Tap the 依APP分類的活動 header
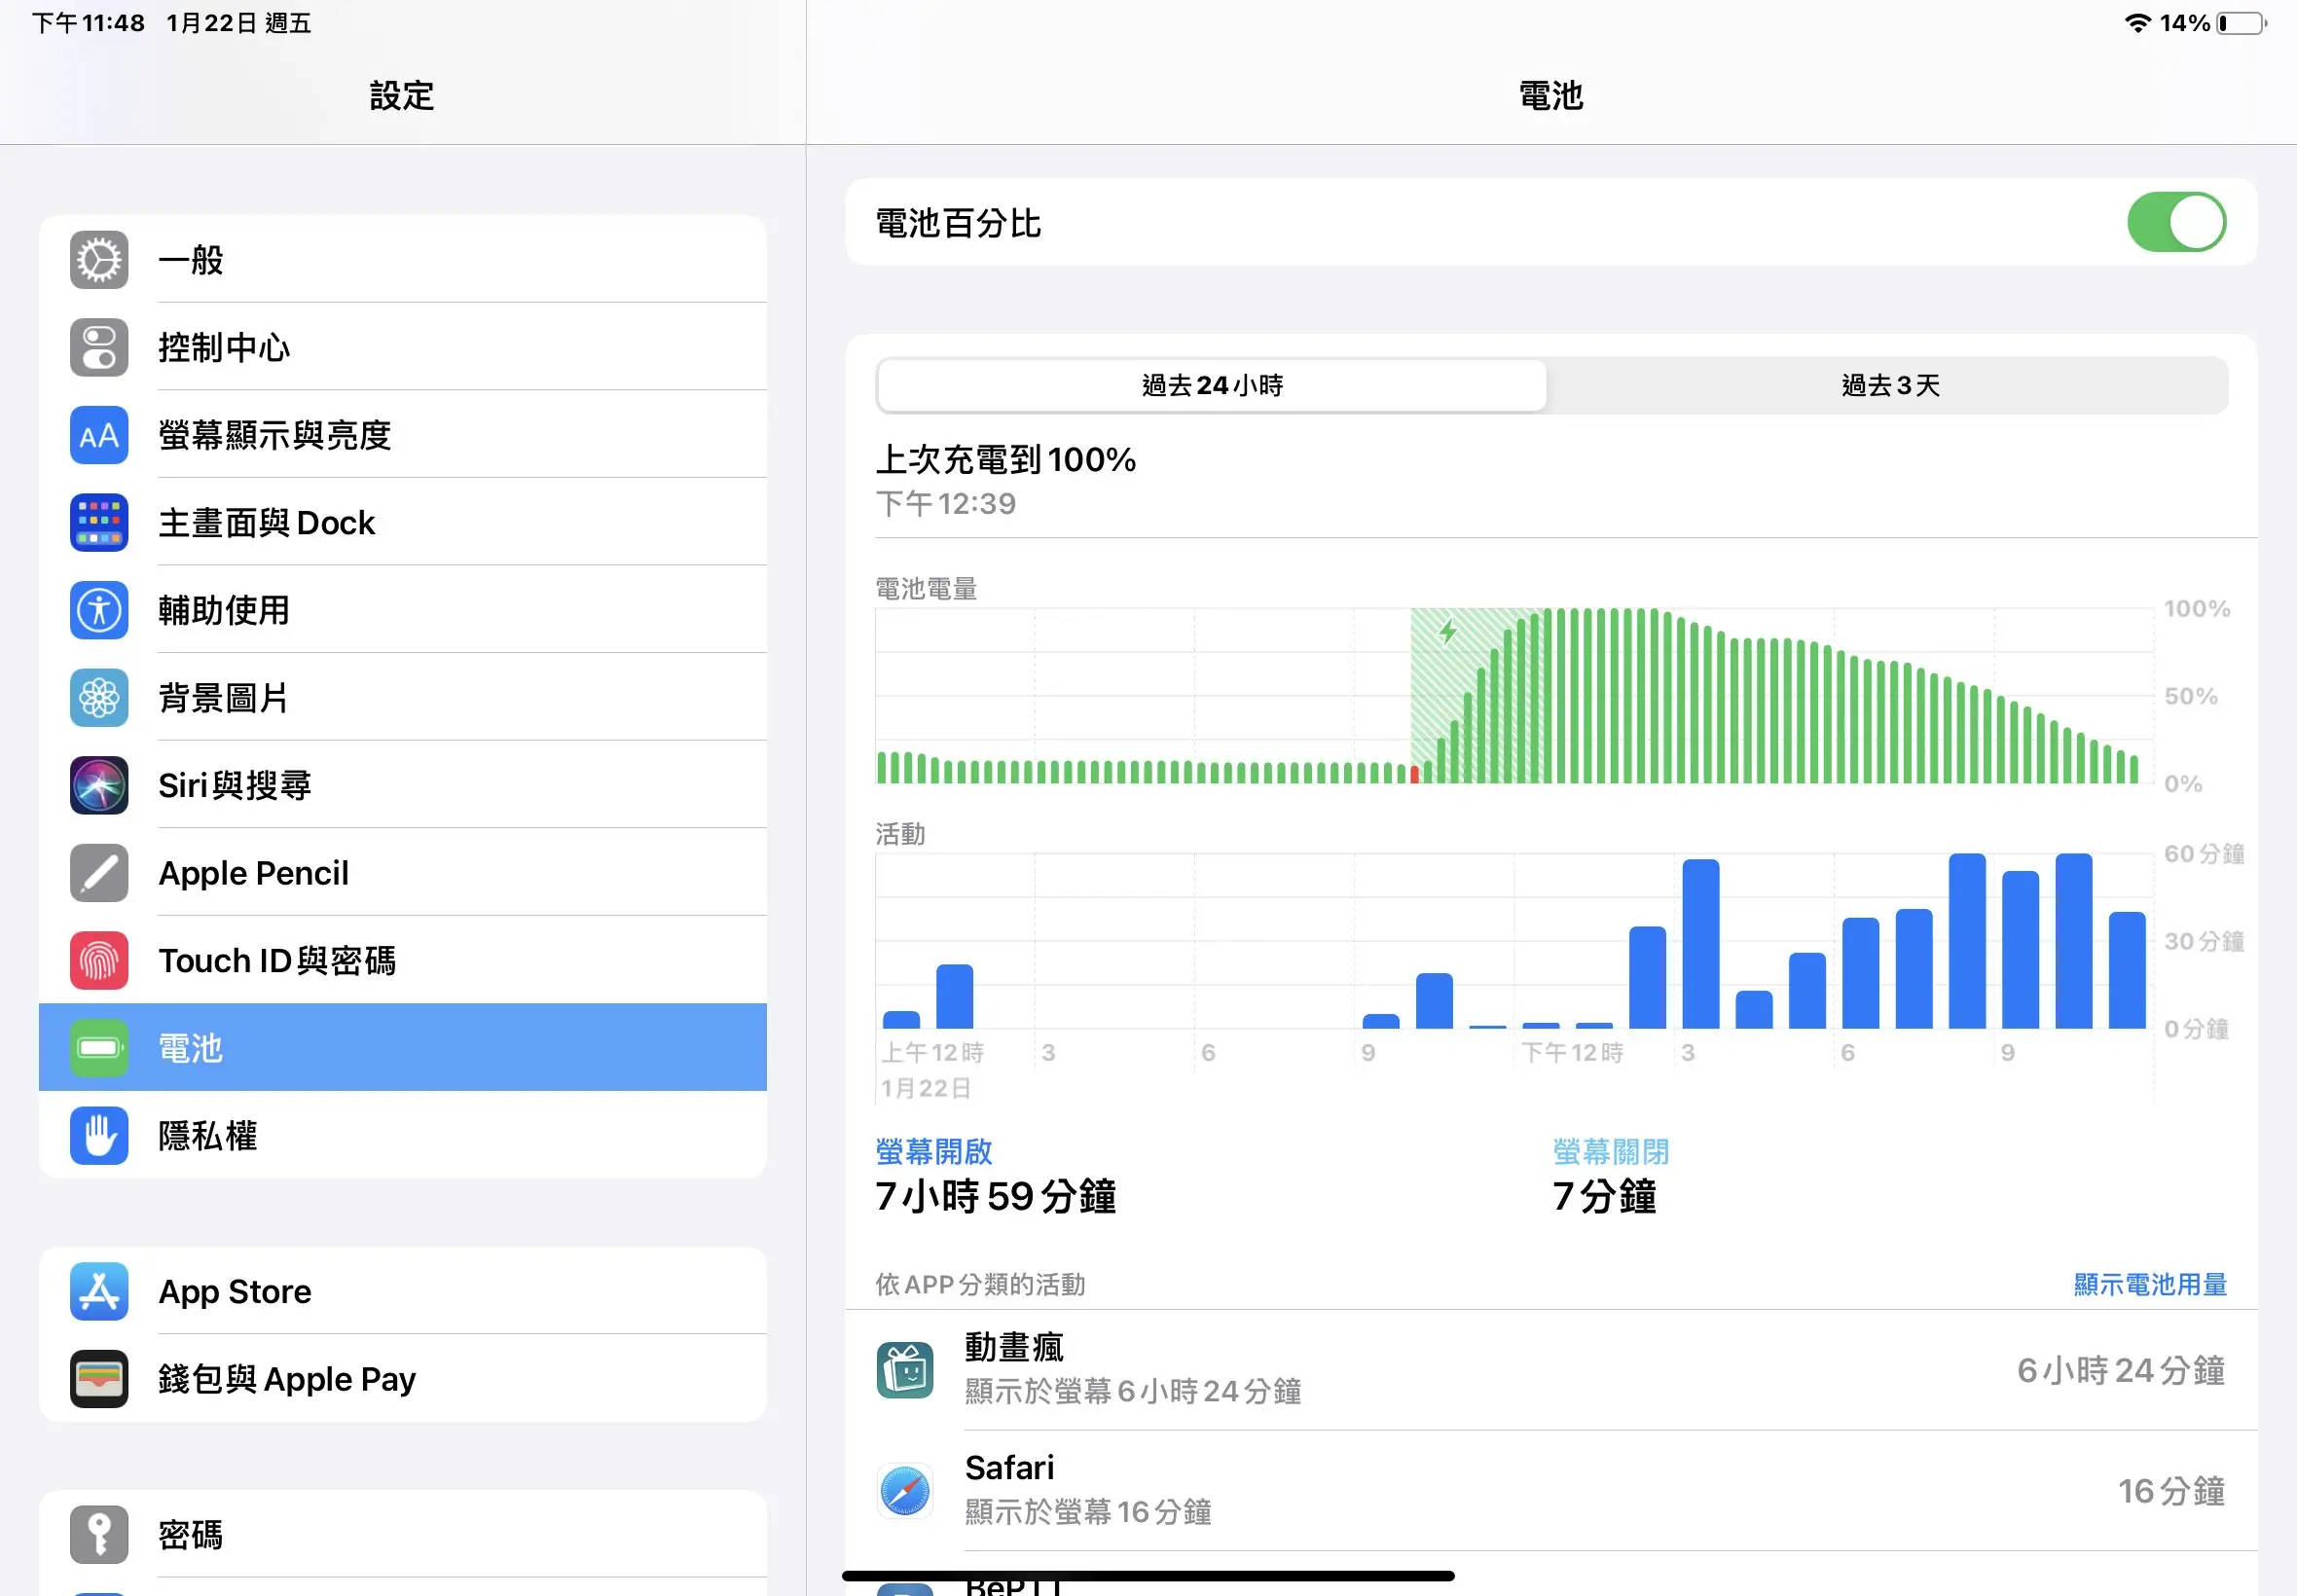 point(980,1285)
